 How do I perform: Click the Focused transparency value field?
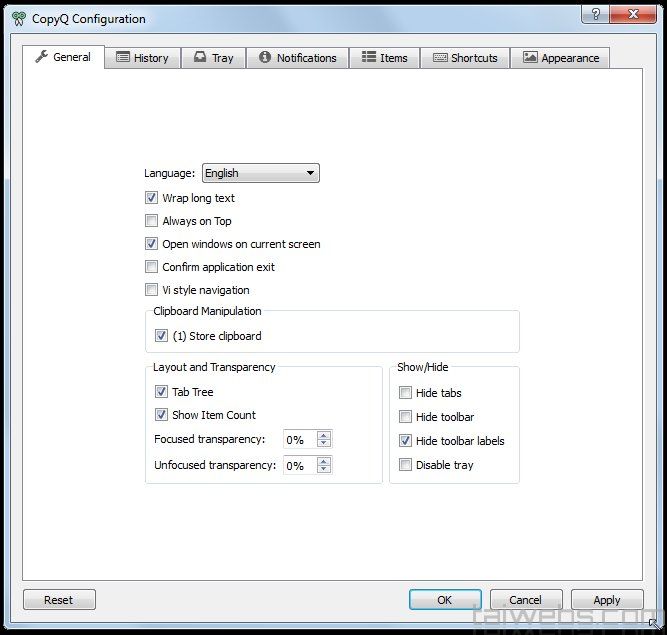coord(298,440)
